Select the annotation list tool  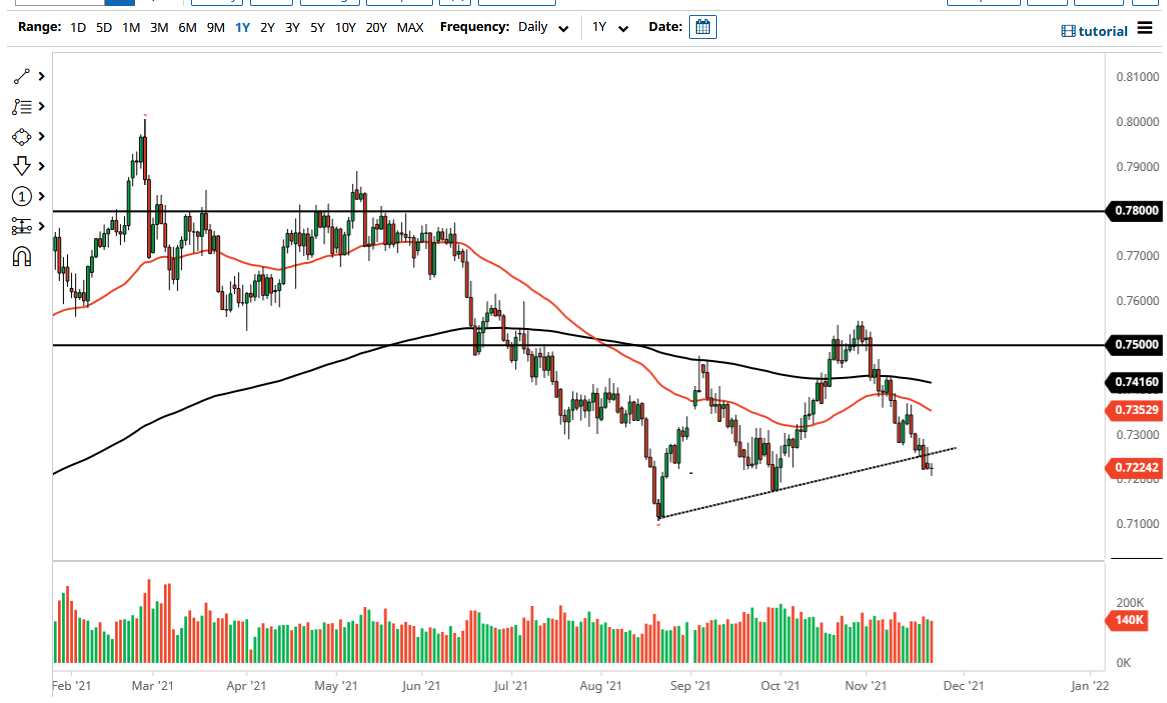click(x=21, y=106)
